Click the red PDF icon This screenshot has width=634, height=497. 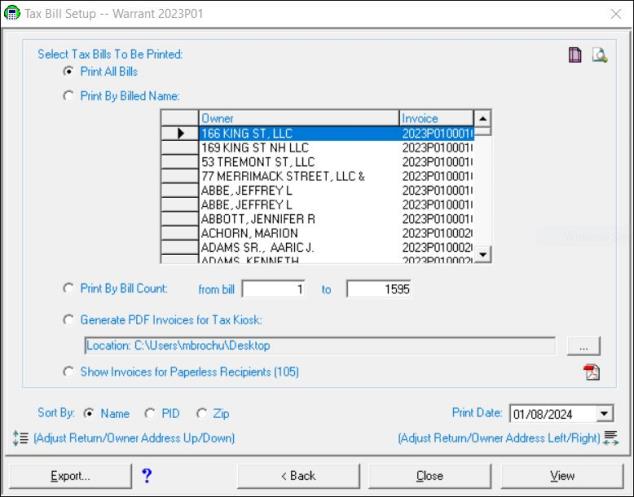(x=591, y=373)
